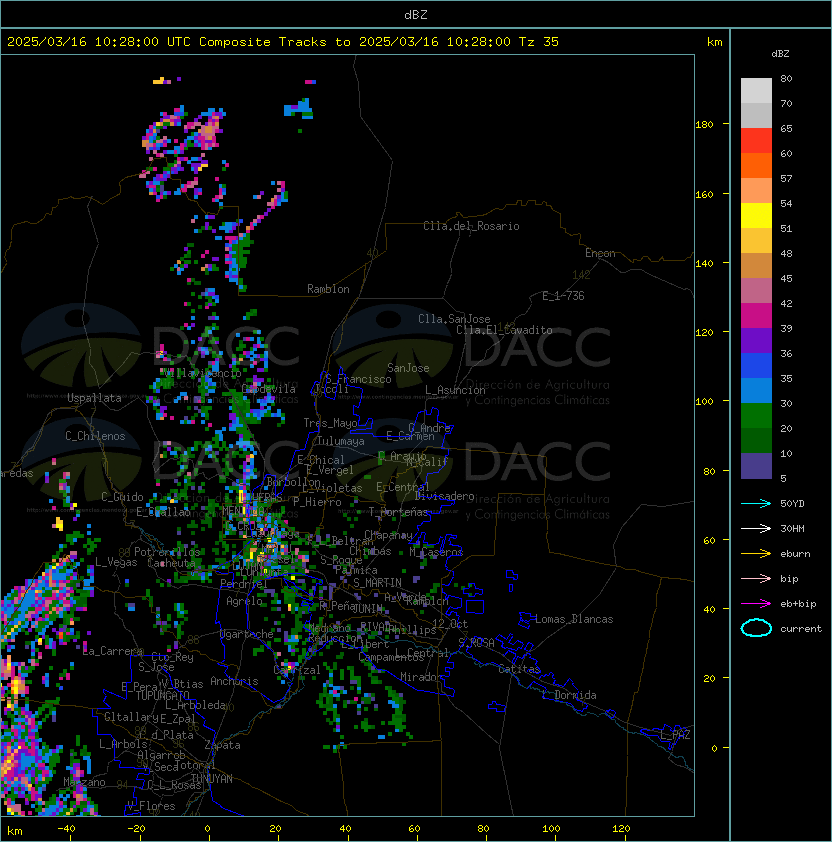Pick the bright yellow 51-54 dBZ swatch
Image resolution: width=832 pixels, height=842 pixels.
[x=756, y=216]
